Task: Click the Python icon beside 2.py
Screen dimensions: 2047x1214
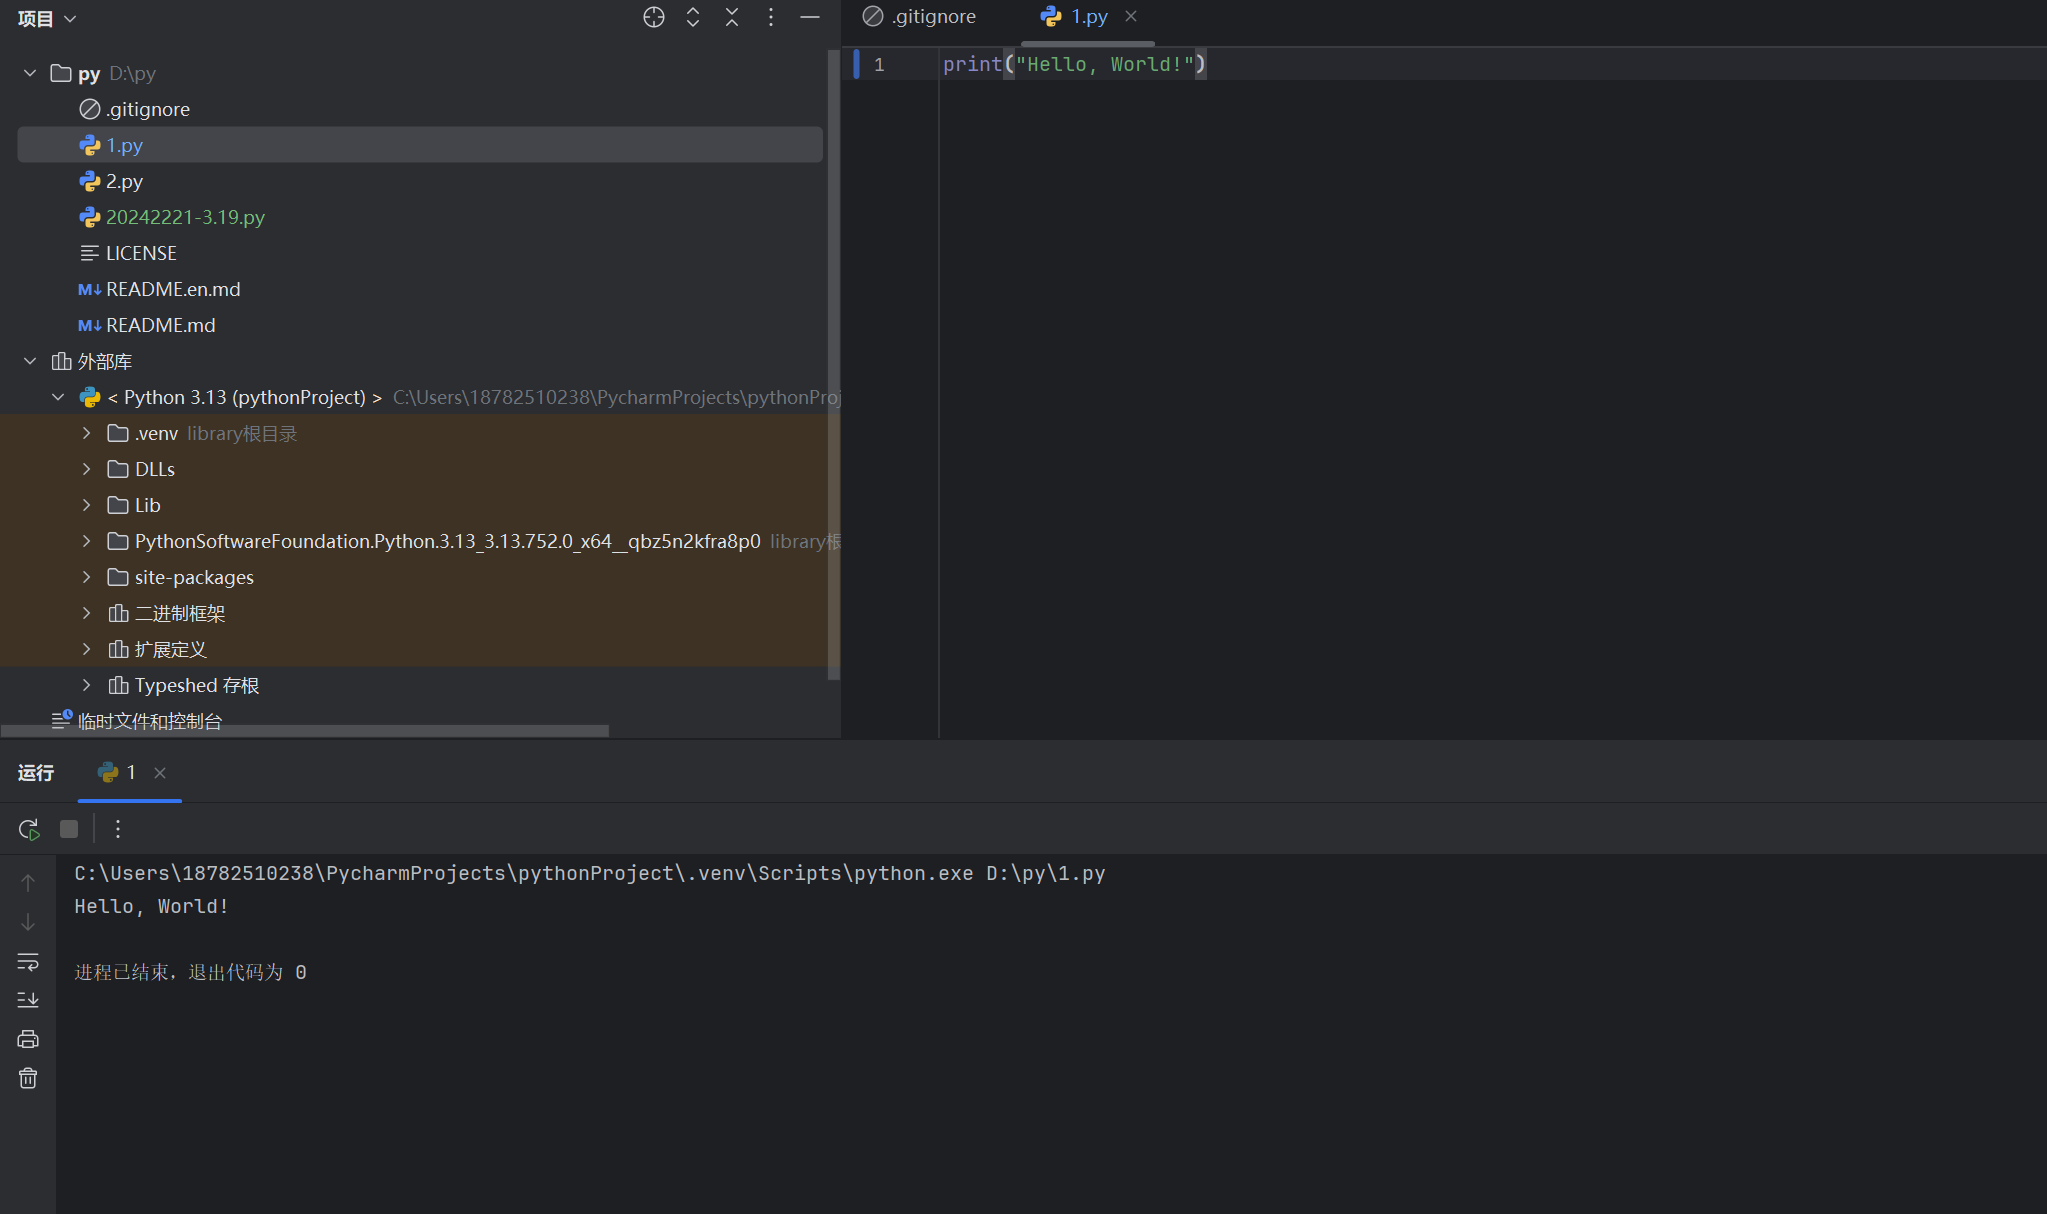Action: point(90,181)
